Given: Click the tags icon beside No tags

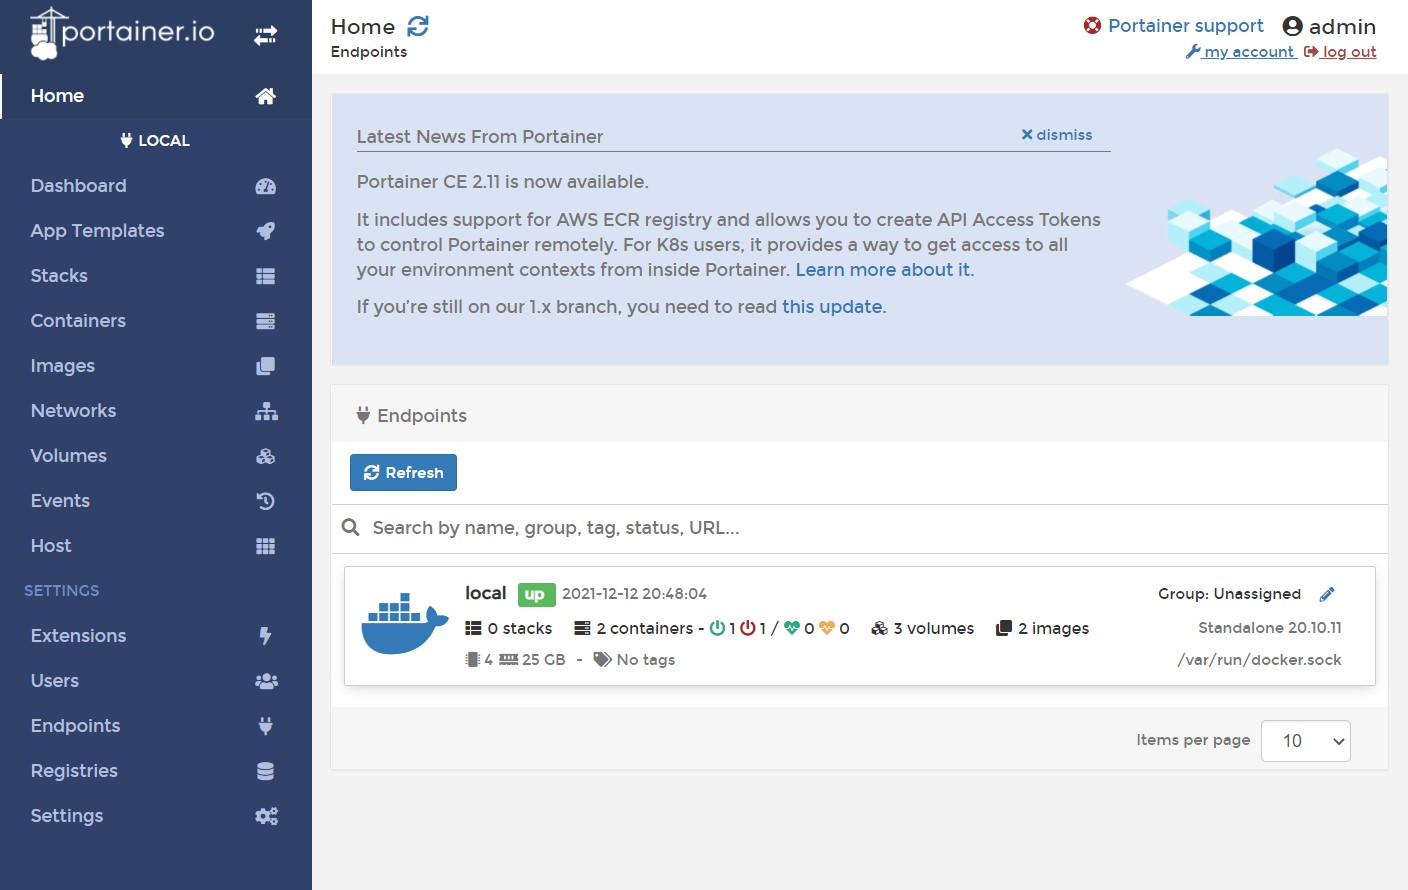Looking at the screenshot, I should [x=602, y=659].
